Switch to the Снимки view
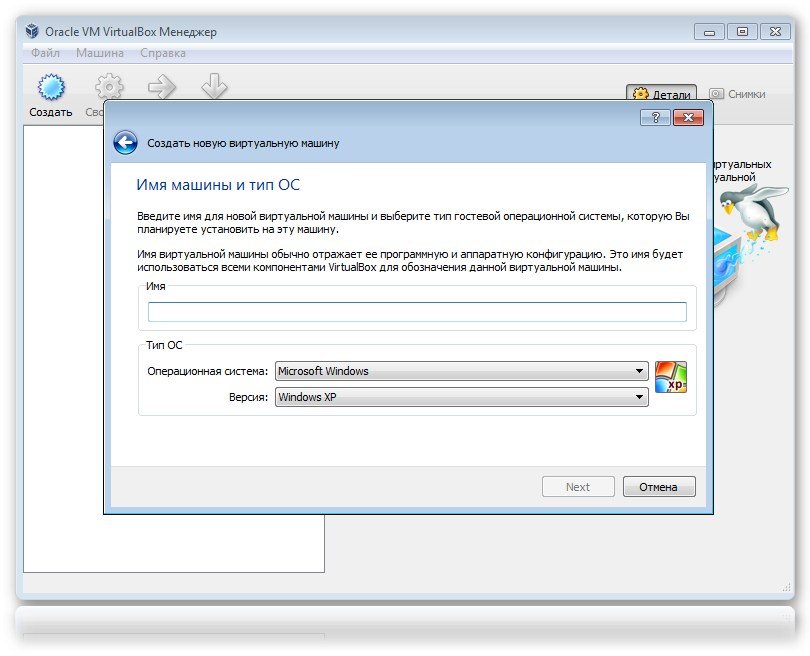 738,94
